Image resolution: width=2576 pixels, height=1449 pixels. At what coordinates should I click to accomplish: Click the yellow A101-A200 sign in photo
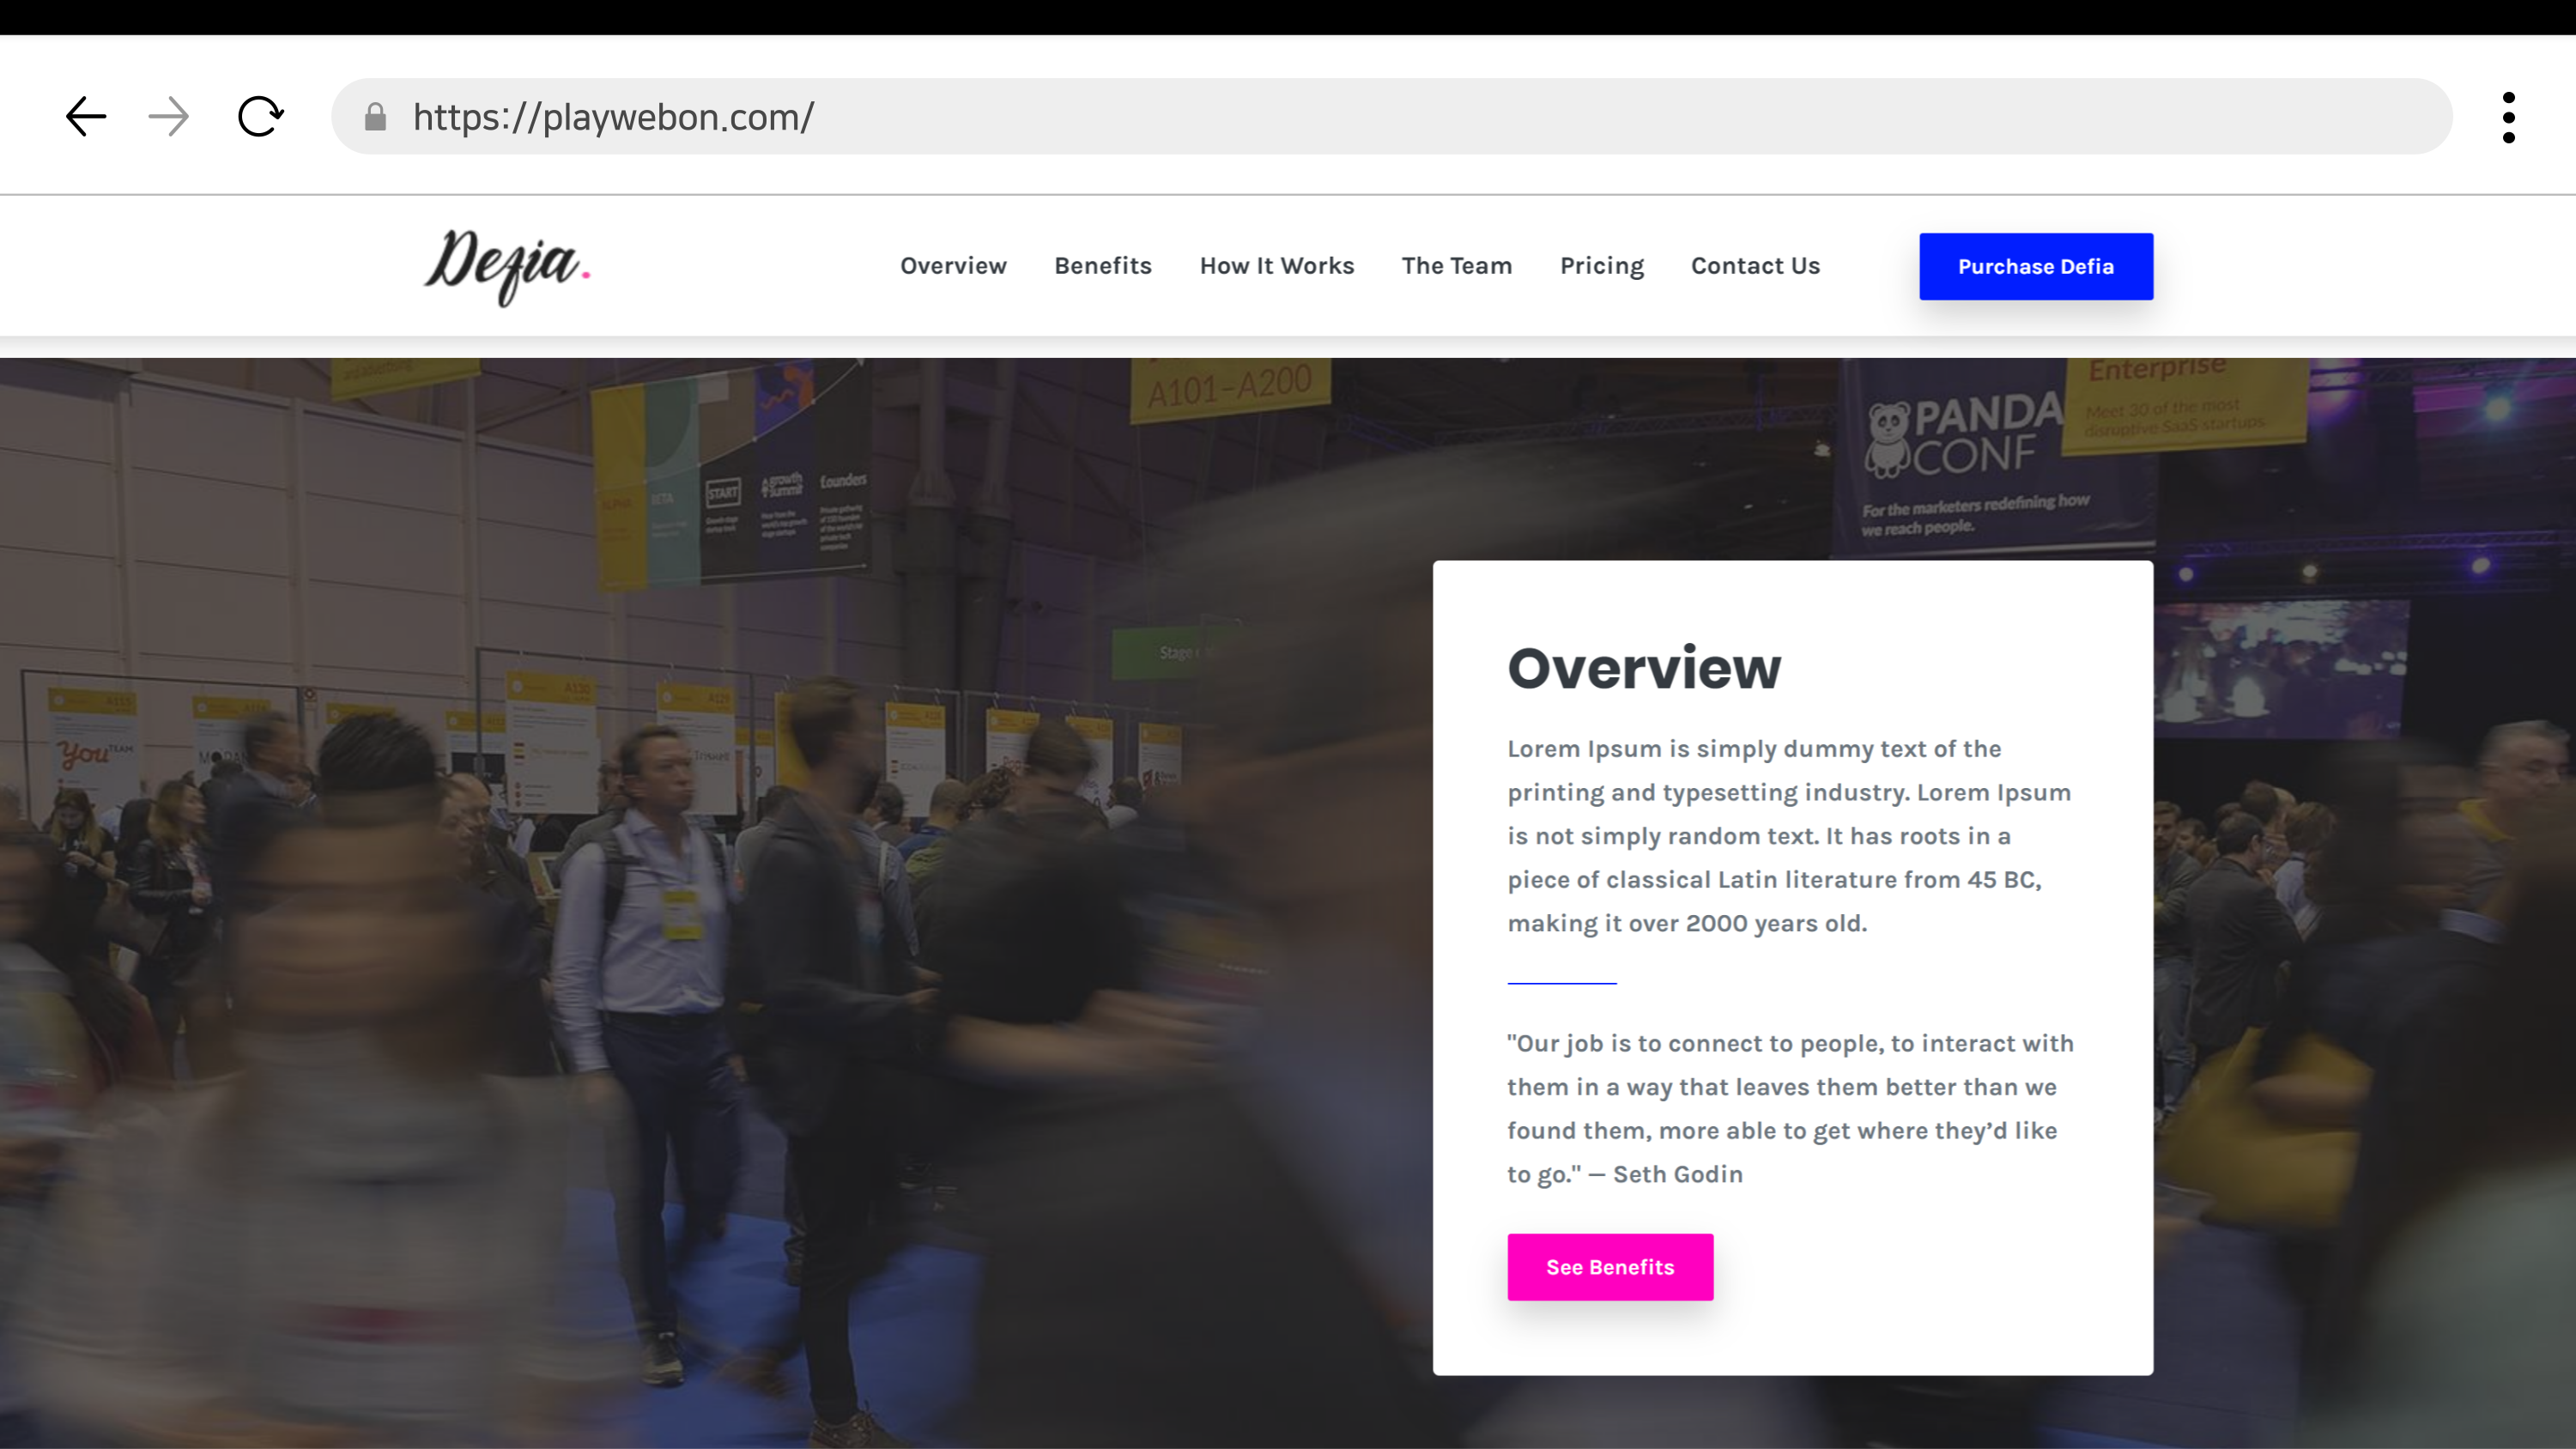(x=1229, y=387)
